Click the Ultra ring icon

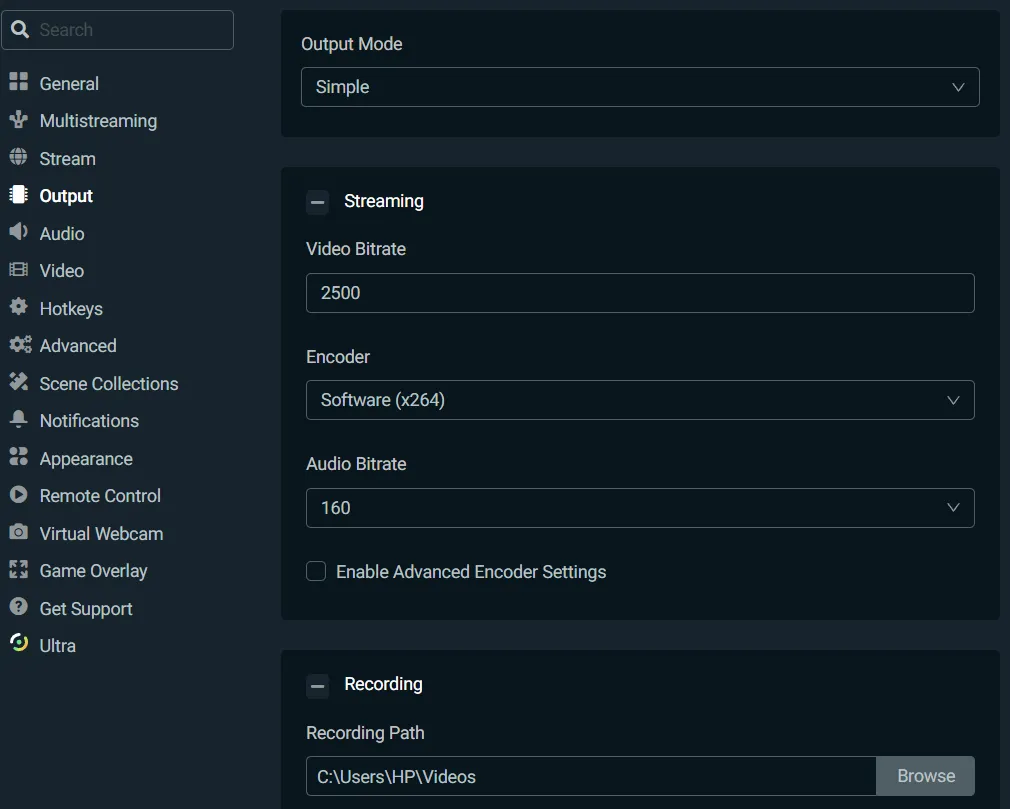18,644
